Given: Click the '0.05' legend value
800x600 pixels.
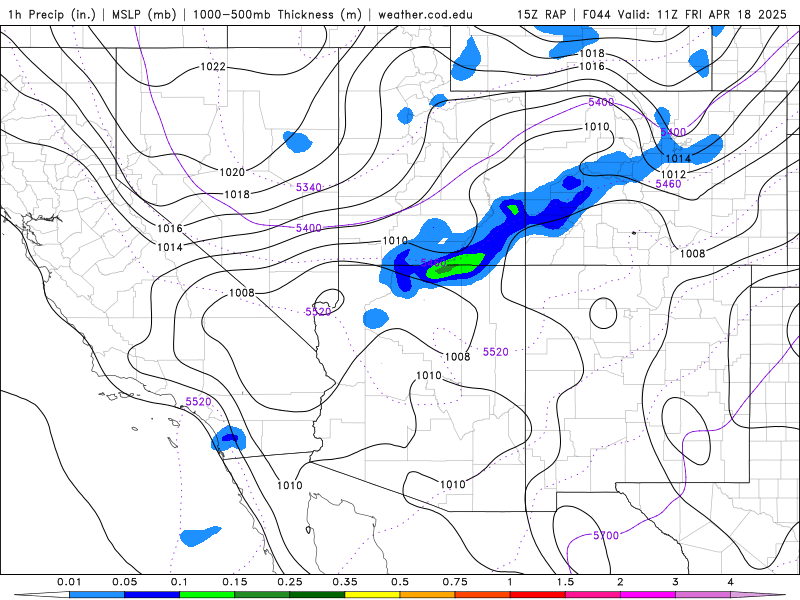Looking at the screenshot, I should 124,582.
